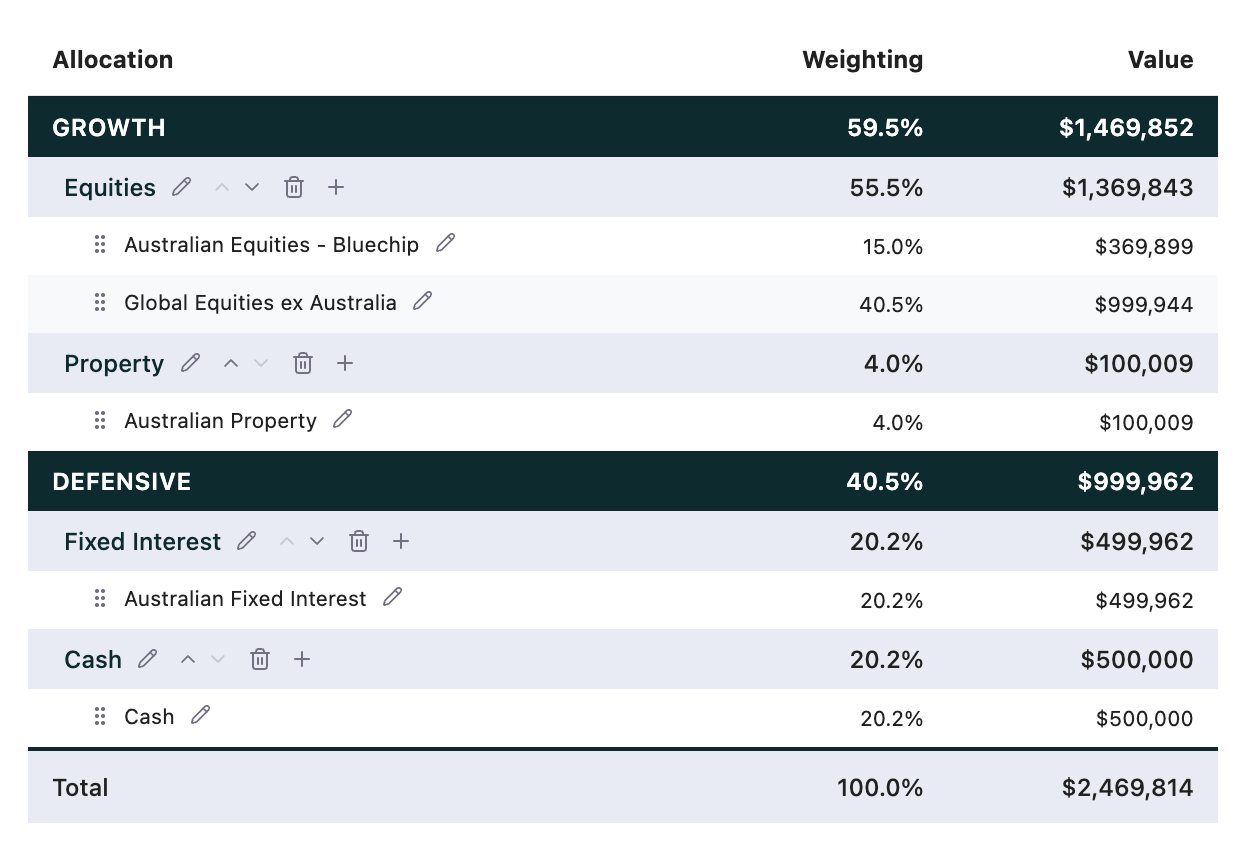Move Fixed Interest category down

pyautogui.click(x=317, y=541)
